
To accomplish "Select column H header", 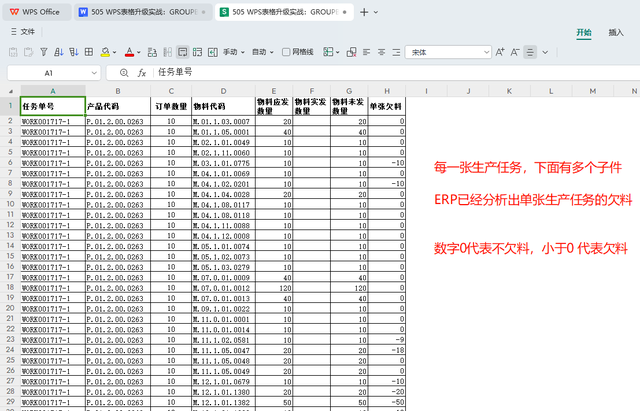I will tap(387, 91).
